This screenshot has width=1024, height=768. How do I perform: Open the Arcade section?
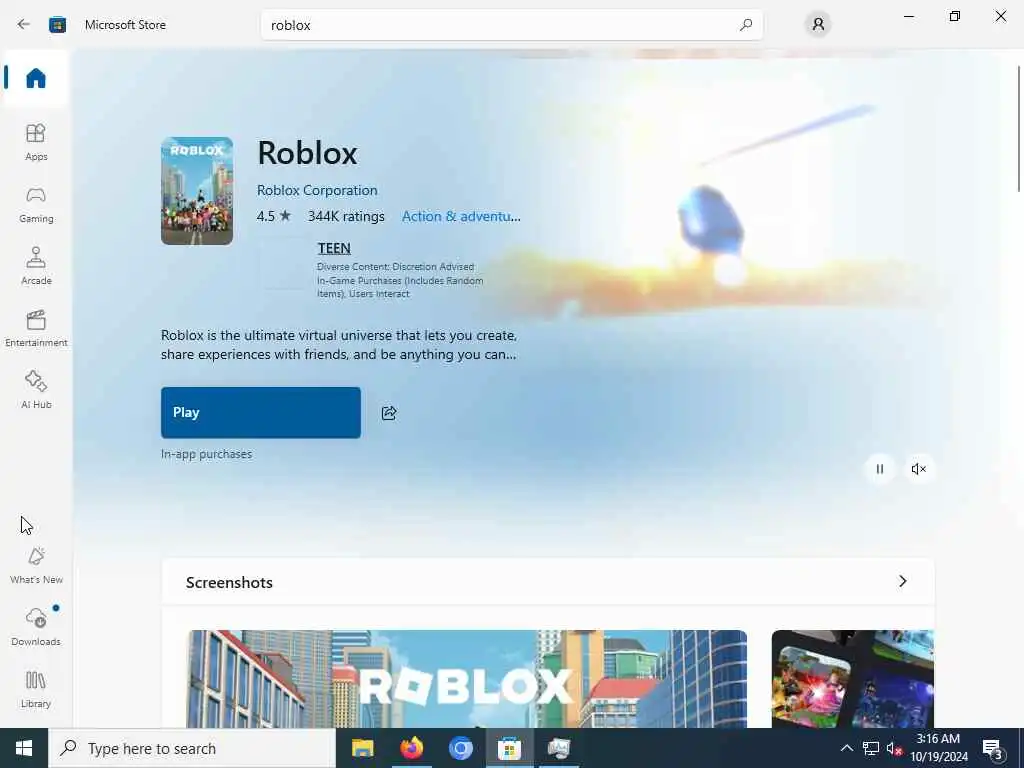[36, 266]
